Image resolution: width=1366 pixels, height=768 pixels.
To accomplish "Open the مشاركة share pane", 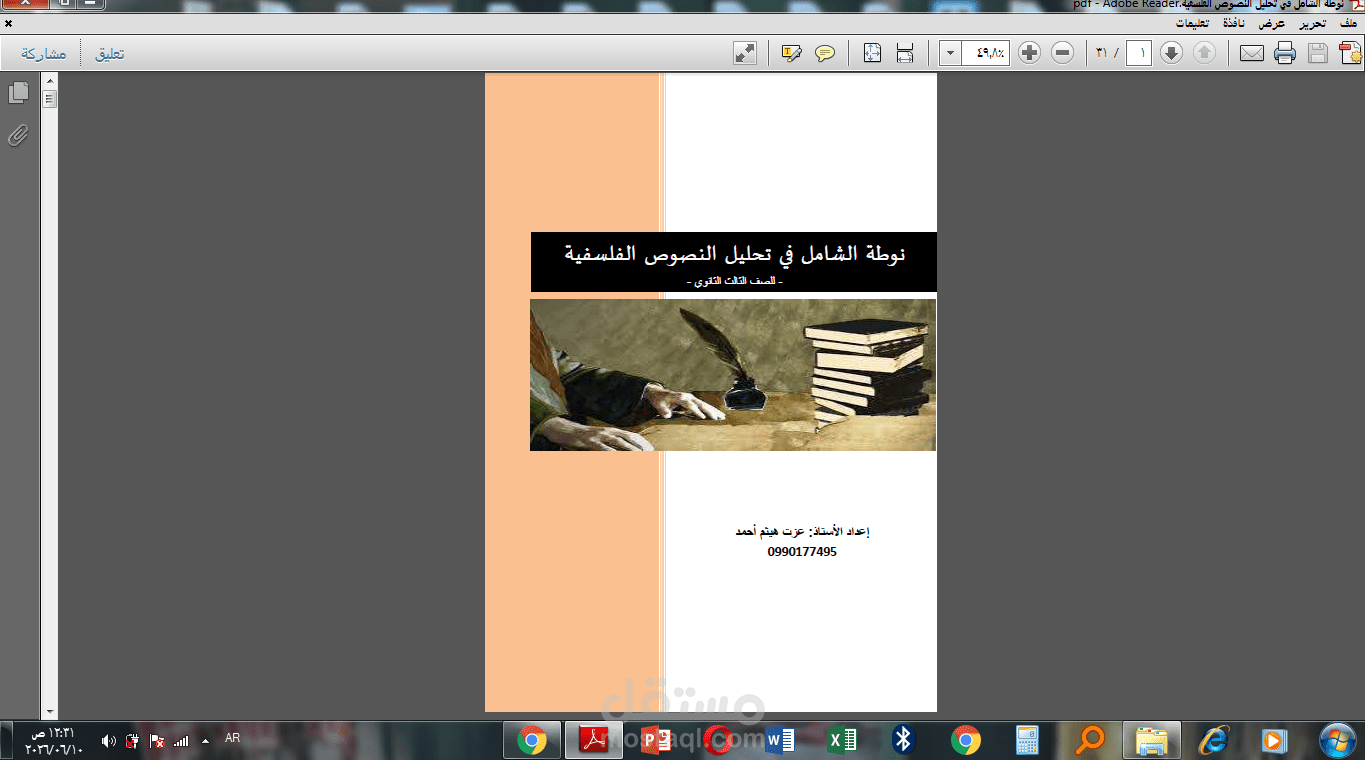I will click(x=44, y=53).
